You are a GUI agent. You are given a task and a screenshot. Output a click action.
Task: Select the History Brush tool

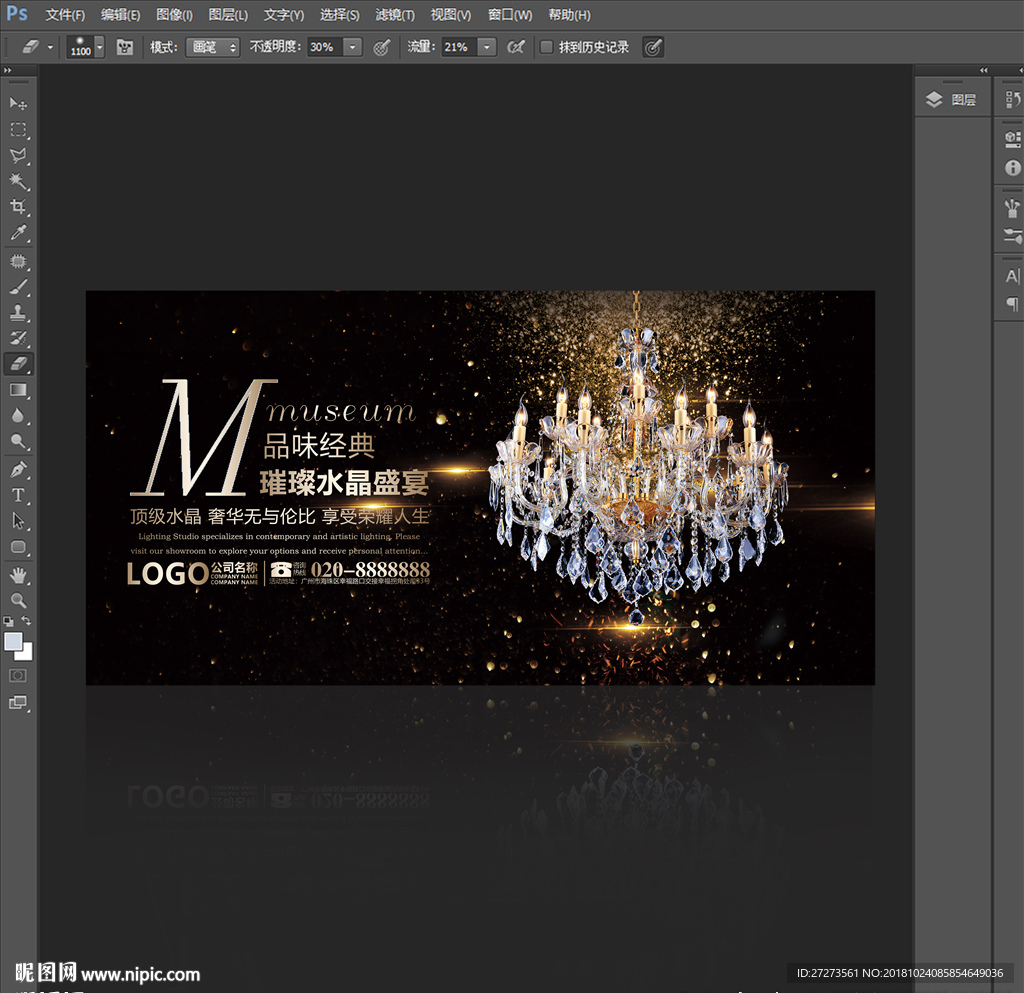[18, 338]
